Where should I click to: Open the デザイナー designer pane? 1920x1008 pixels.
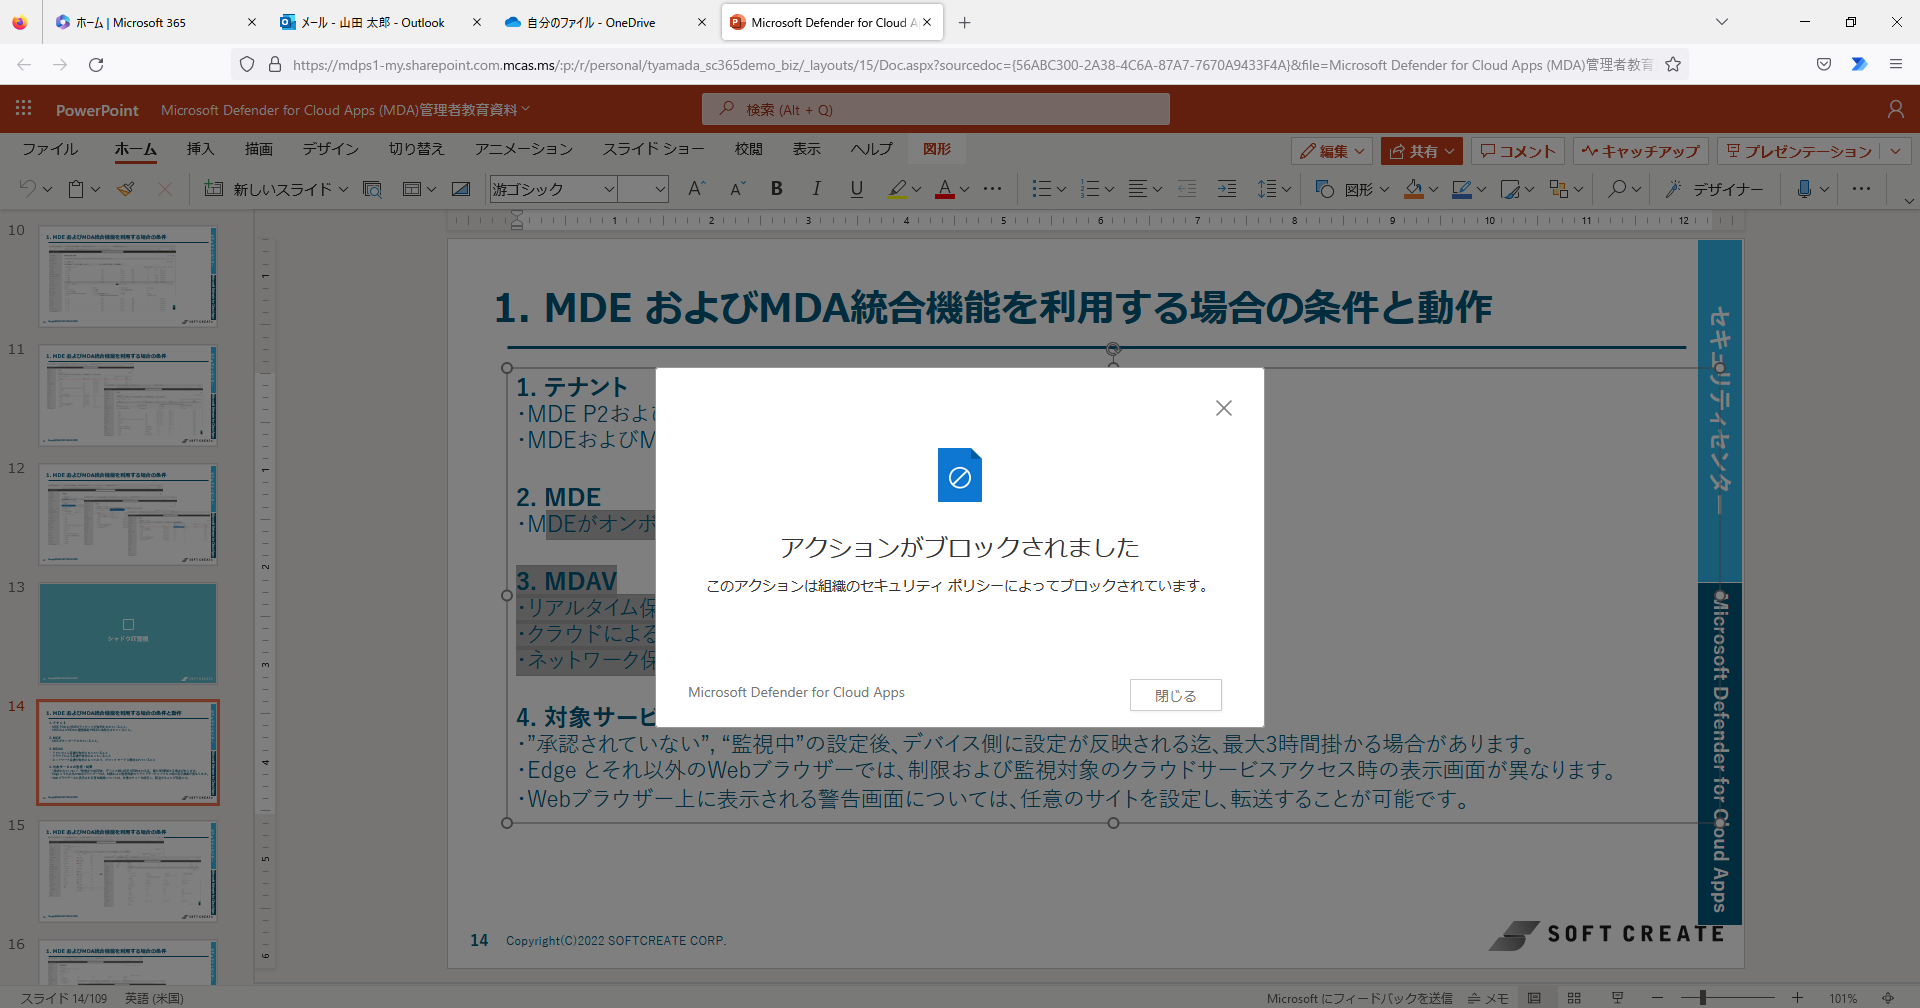pos(1714,189)
